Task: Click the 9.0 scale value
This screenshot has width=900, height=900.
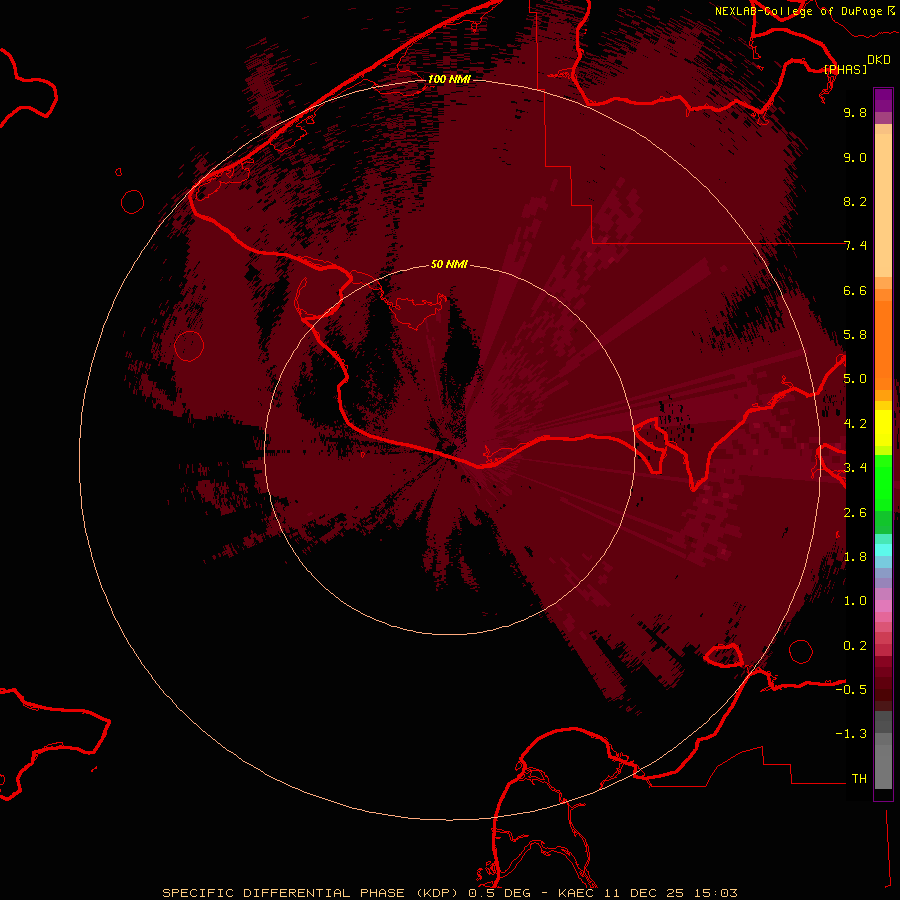Action: (855, 157)
